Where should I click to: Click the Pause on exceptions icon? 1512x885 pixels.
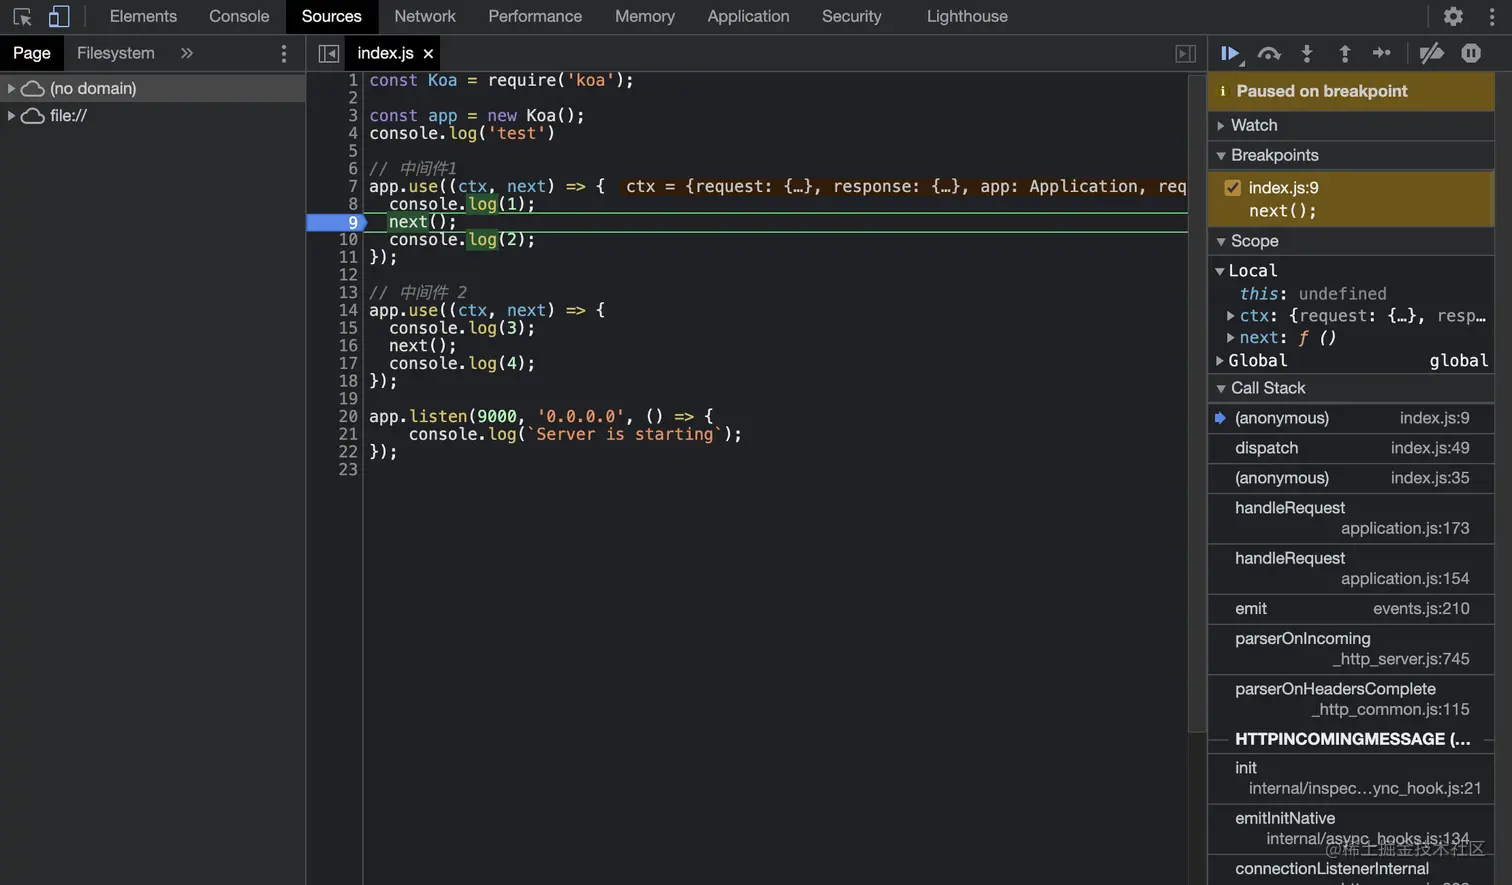point(1470,53)
